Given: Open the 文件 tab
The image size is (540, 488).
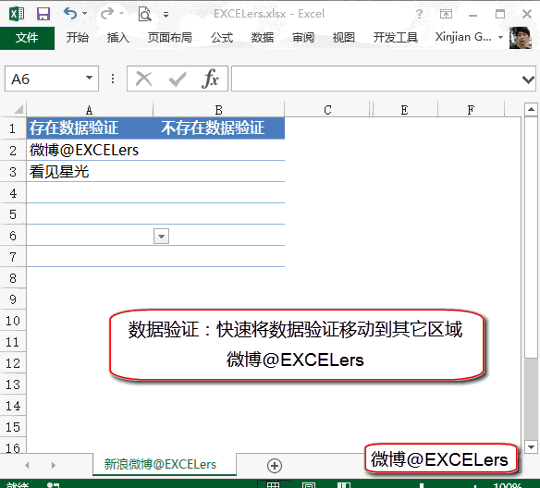Looking at the screenshot, I should click(x=27, y=38).
